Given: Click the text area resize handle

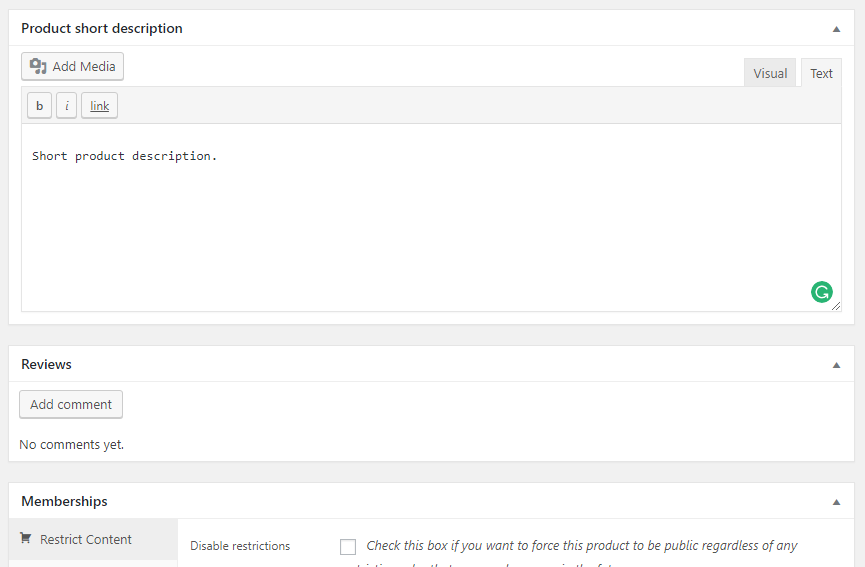Looking at the screenshot, I should pyautogui.click(x=836, y=306).
